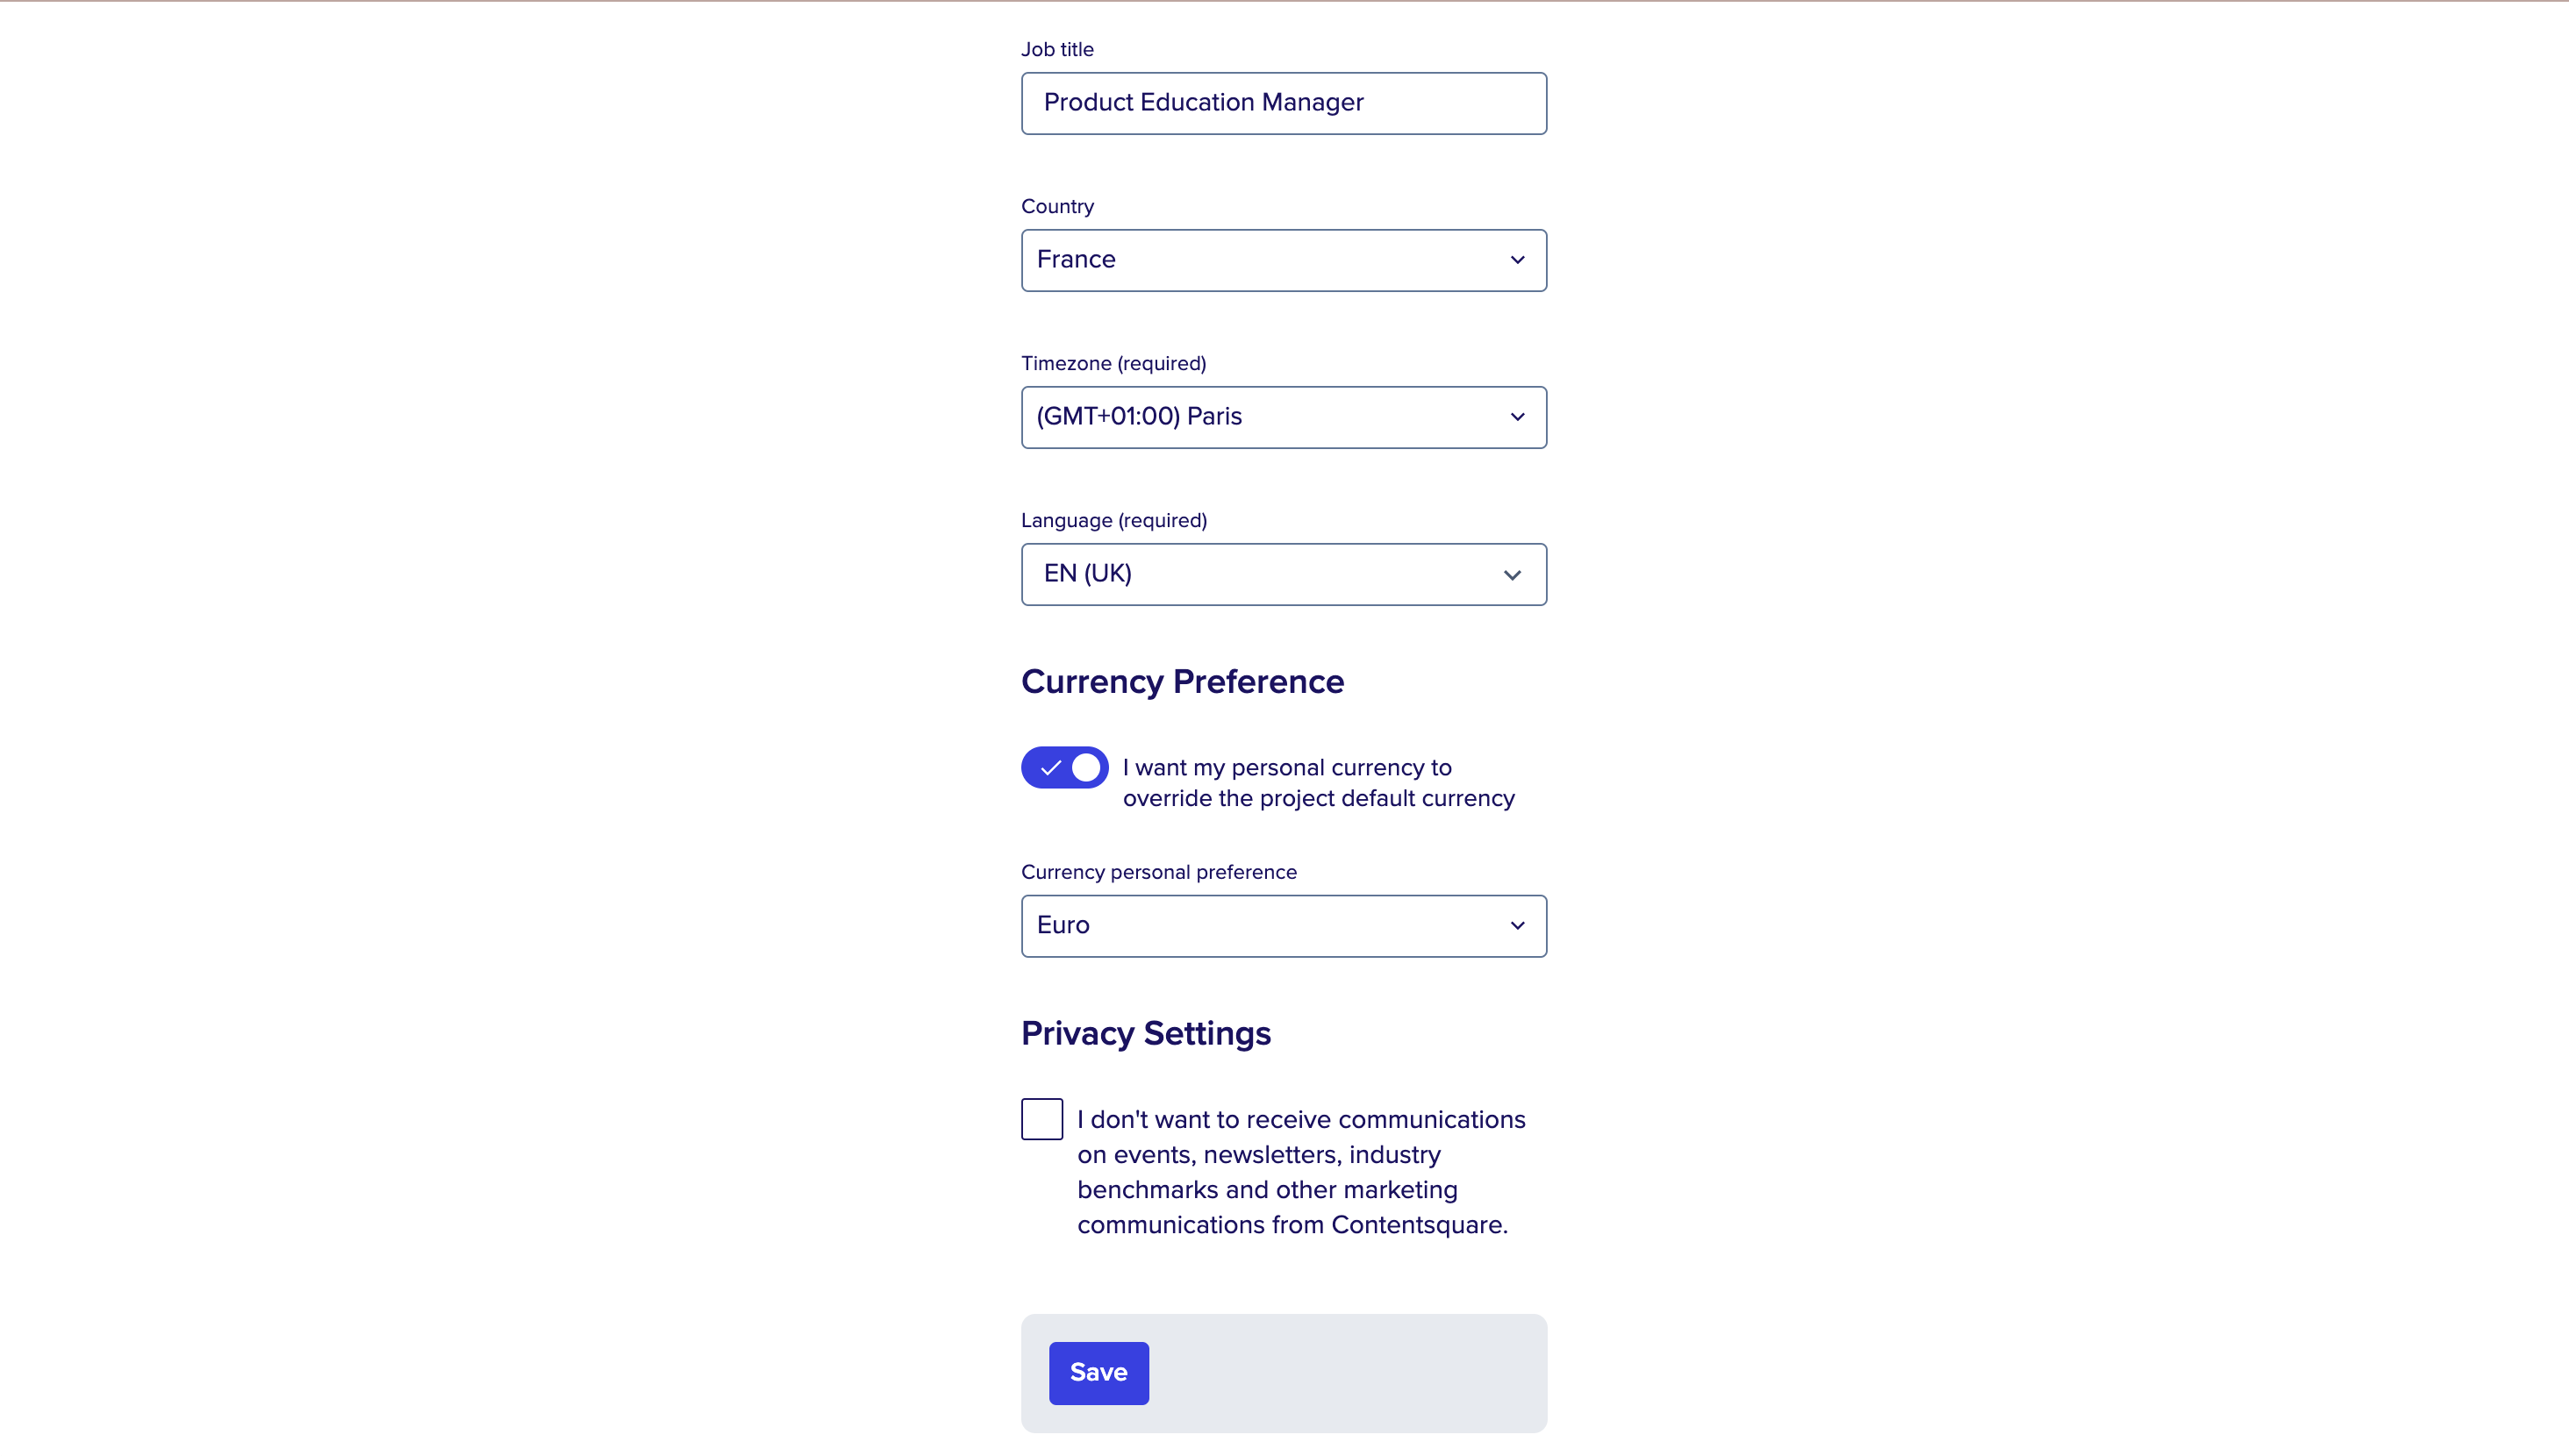The image size is (2569, 1456).
Task: Click the chevron icon on the Language dropdown
Action: 1512,574
